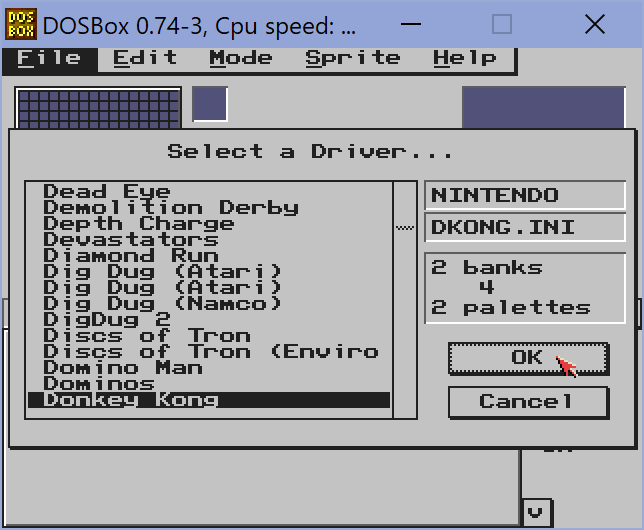Click the highlighted Donkey Kong entry
This screenshot has height=530, width=644.
[209, 400]
